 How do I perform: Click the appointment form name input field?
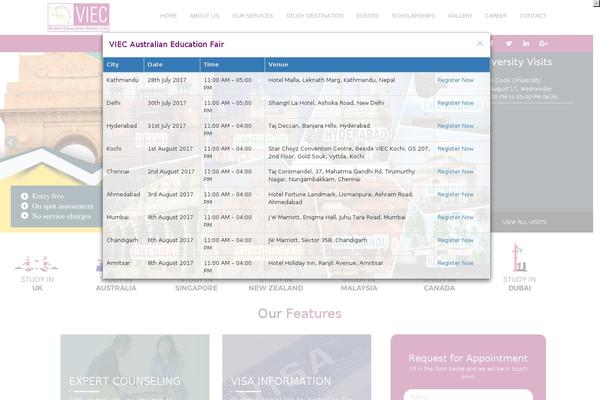pyautogui.click(x=468, y=395)
